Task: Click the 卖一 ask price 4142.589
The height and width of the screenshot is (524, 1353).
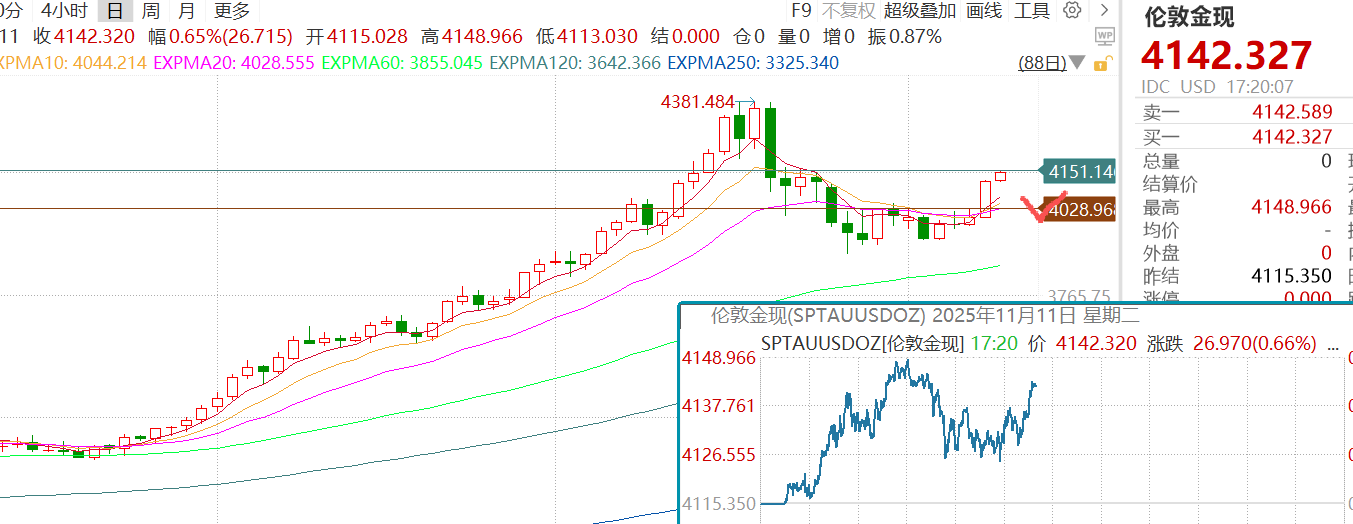Action: [1292, 111]
